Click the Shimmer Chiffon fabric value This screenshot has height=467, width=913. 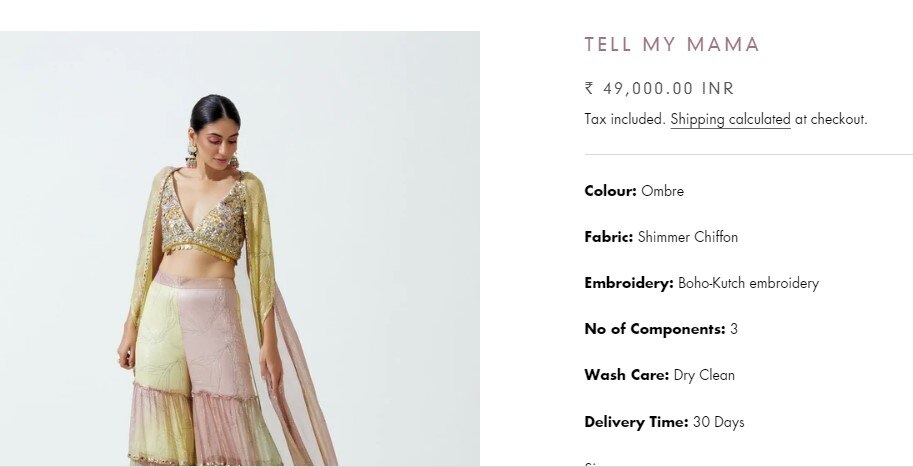pyautogui.click(x=688, y=237)
